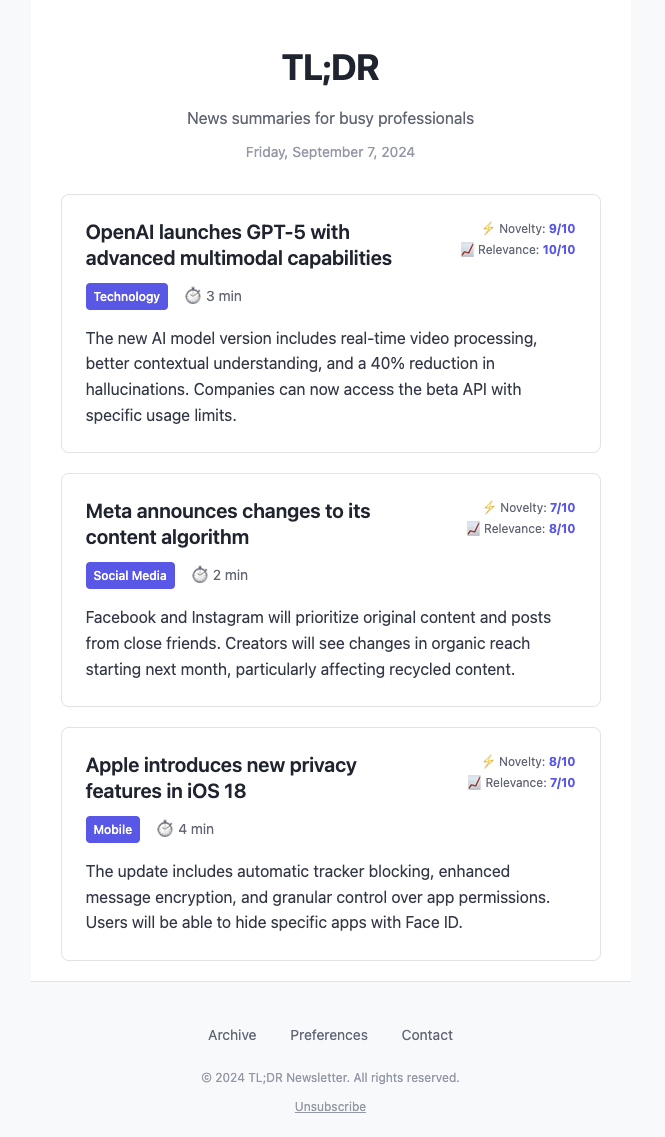Open the Preferences page
Screen dimensions: 665x1137
click(329, 1035)
